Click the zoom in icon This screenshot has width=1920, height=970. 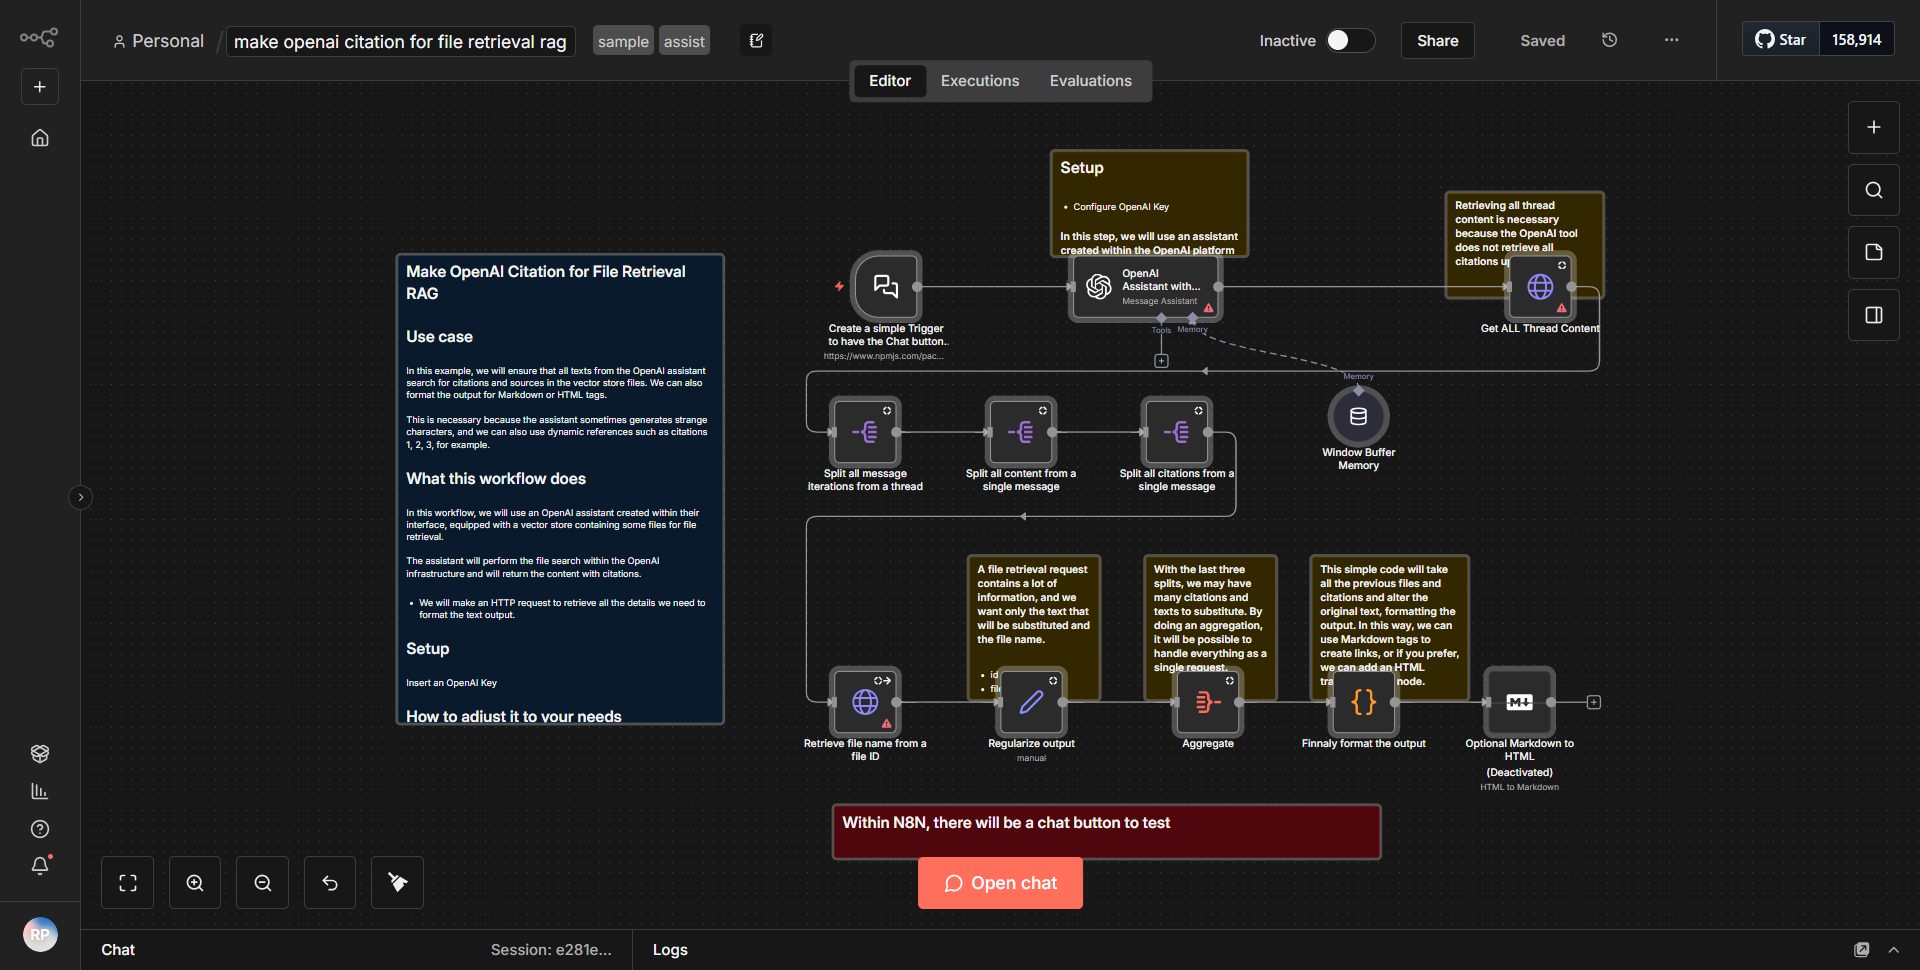(195, 883)
